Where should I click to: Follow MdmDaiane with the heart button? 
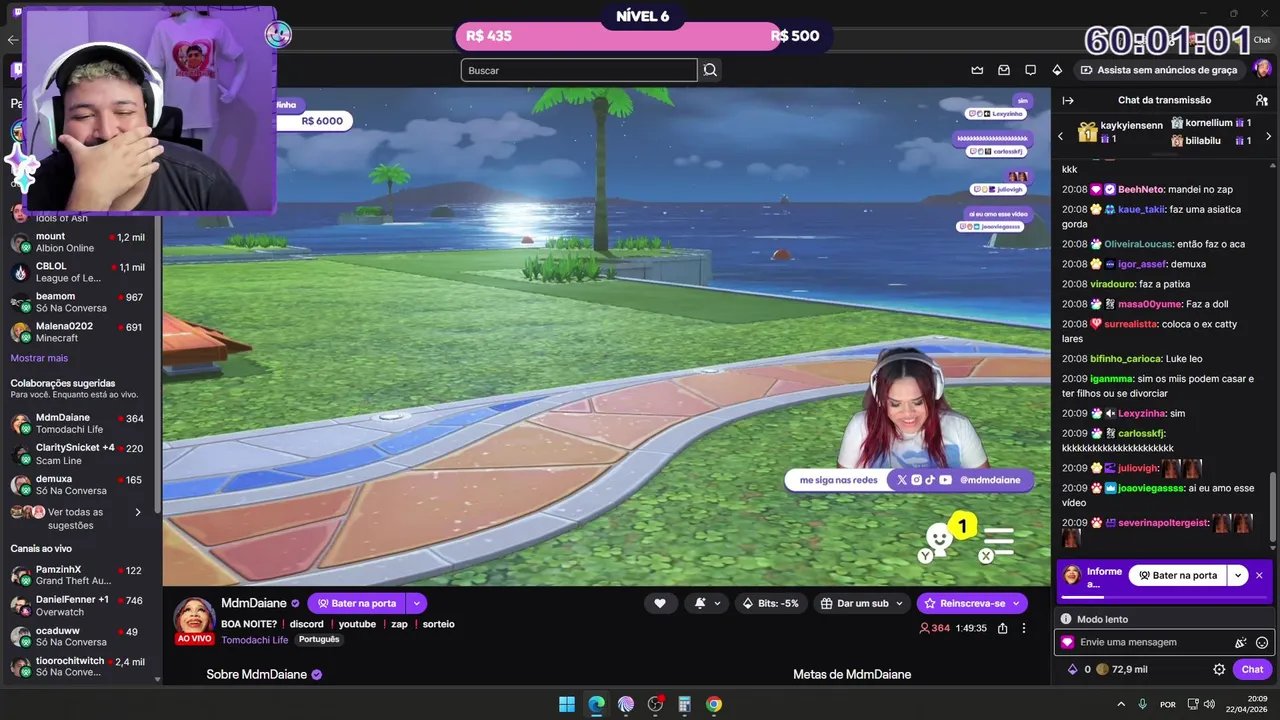click(x=660, y=603)
